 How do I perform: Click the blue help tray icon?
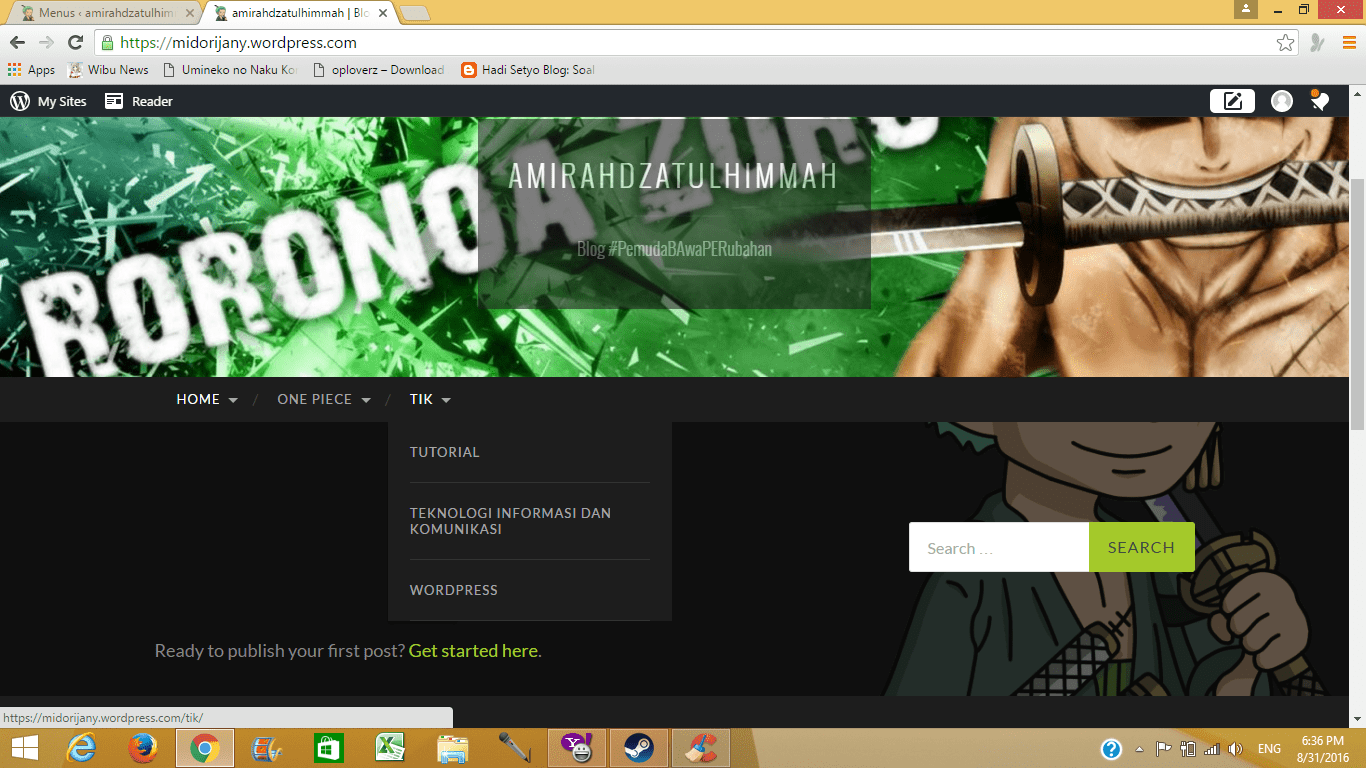click(1111, 749)
